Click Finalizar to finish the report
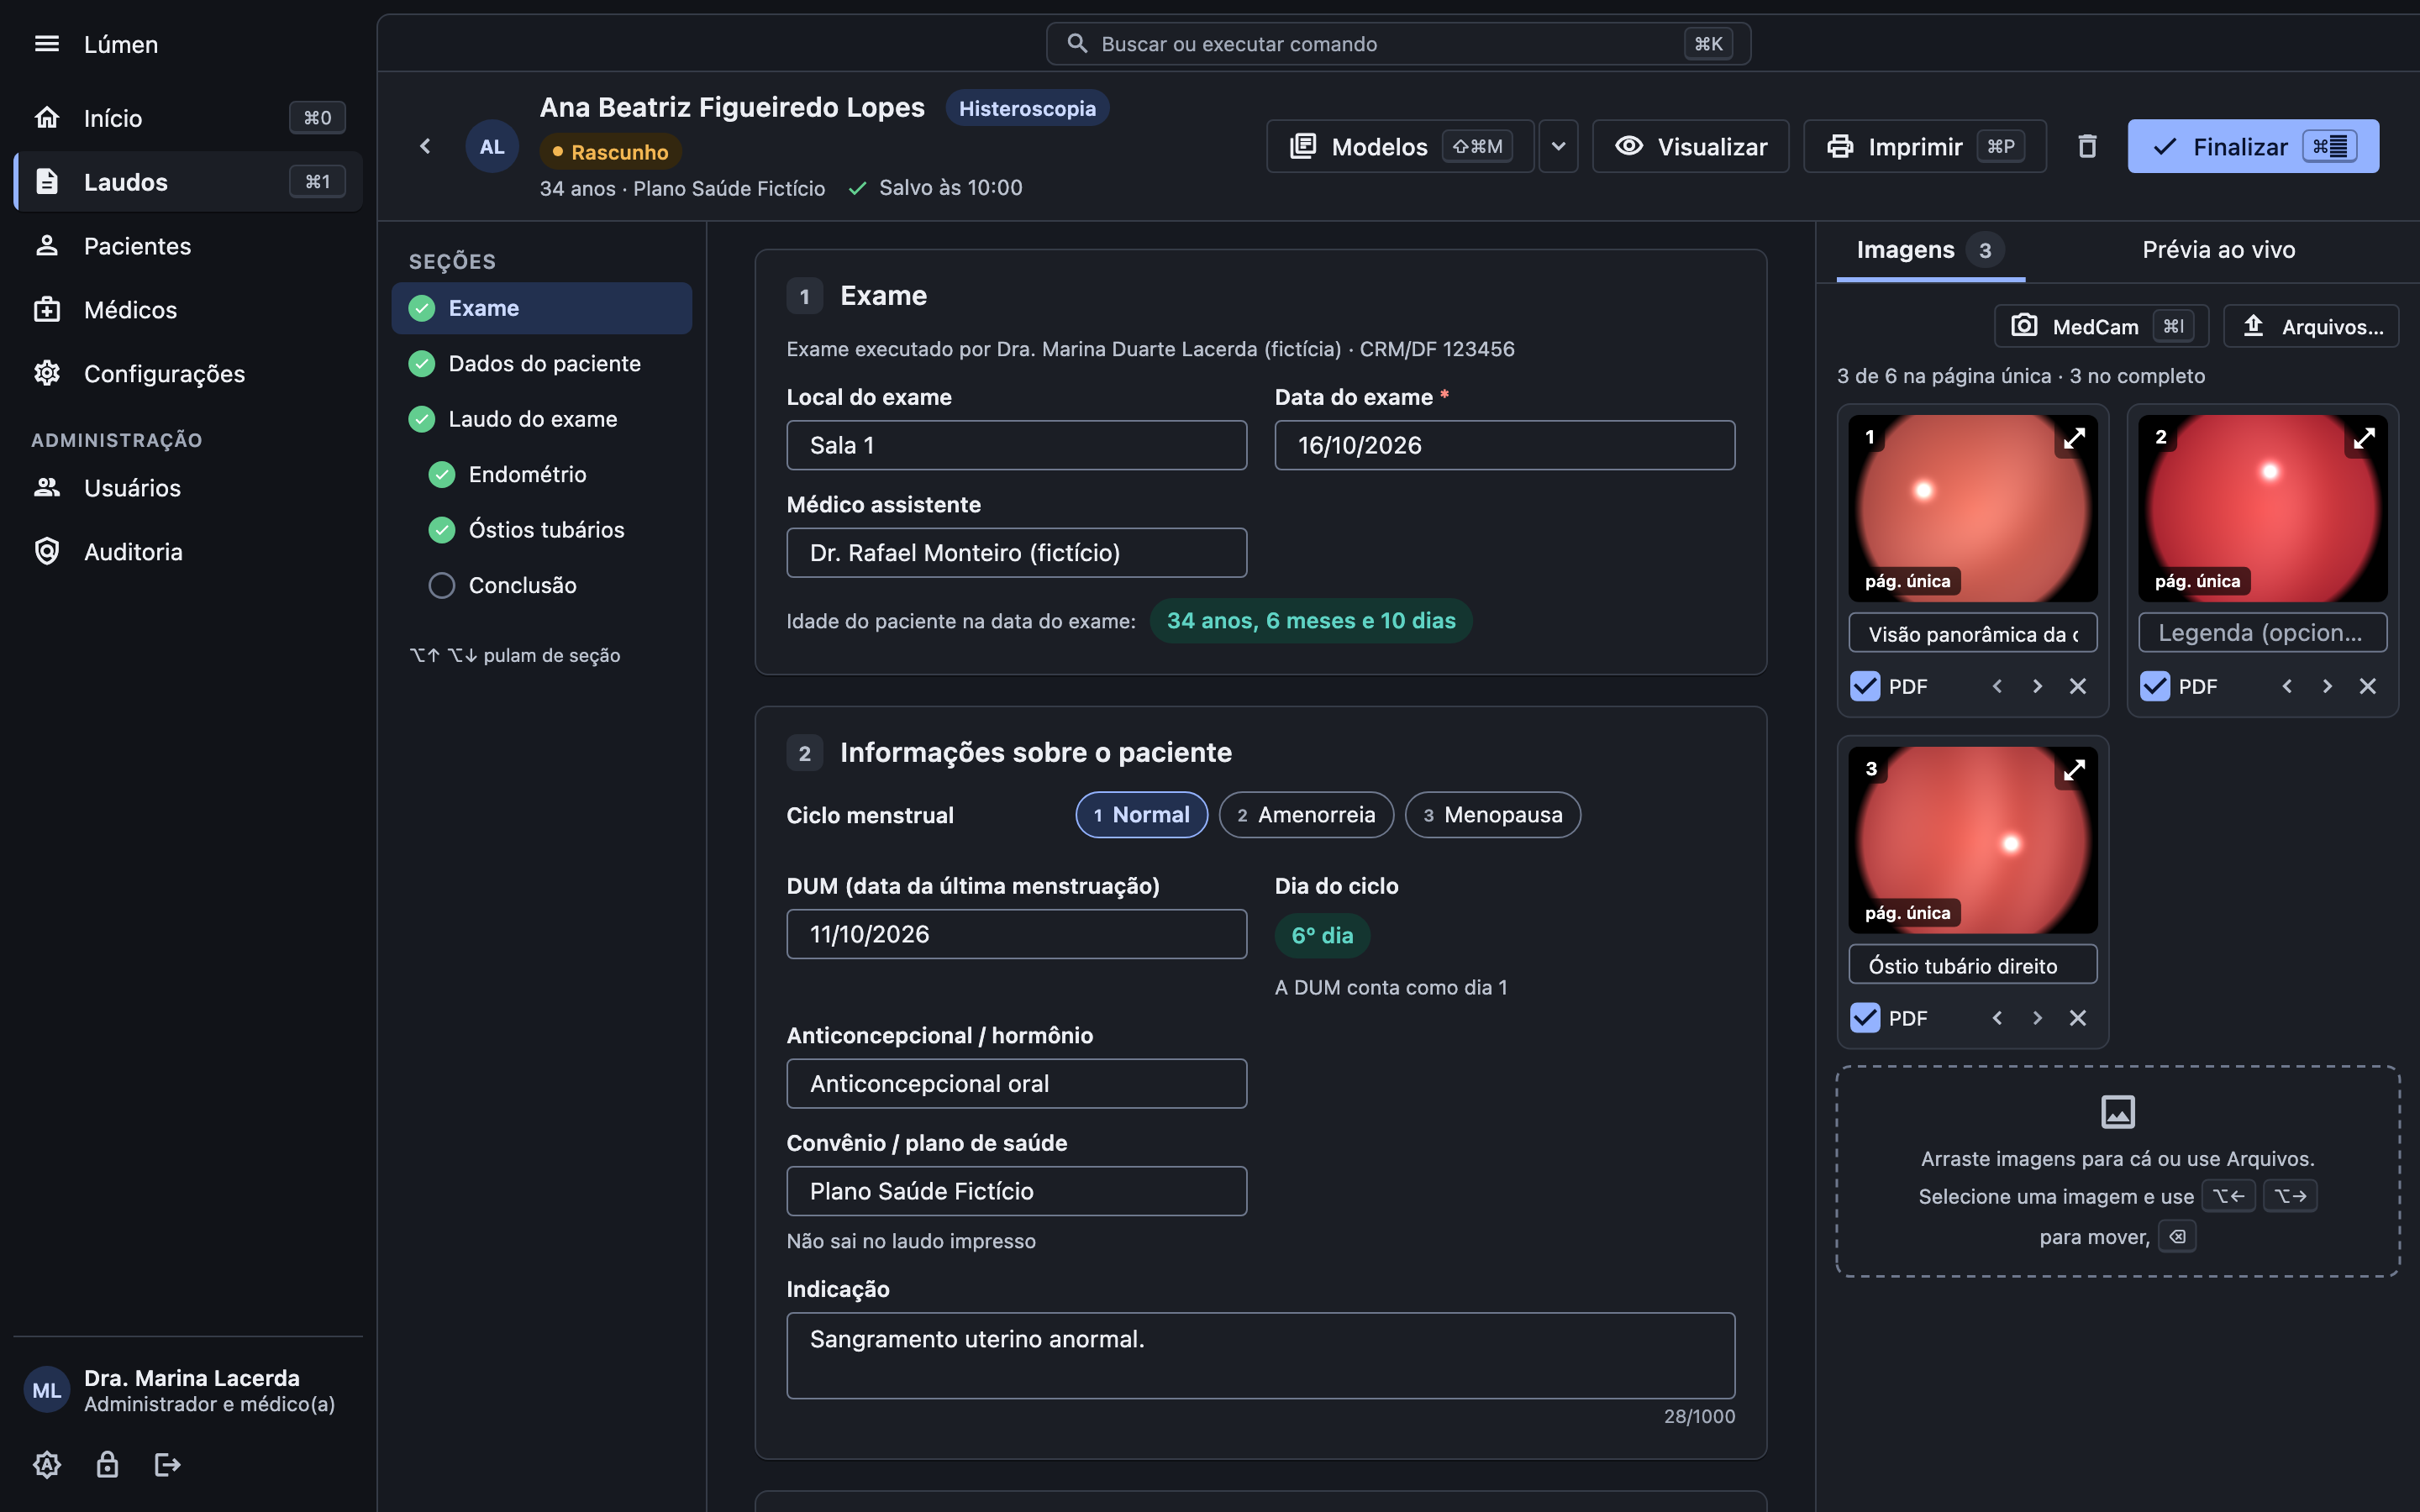 [x=2253, y=147]
